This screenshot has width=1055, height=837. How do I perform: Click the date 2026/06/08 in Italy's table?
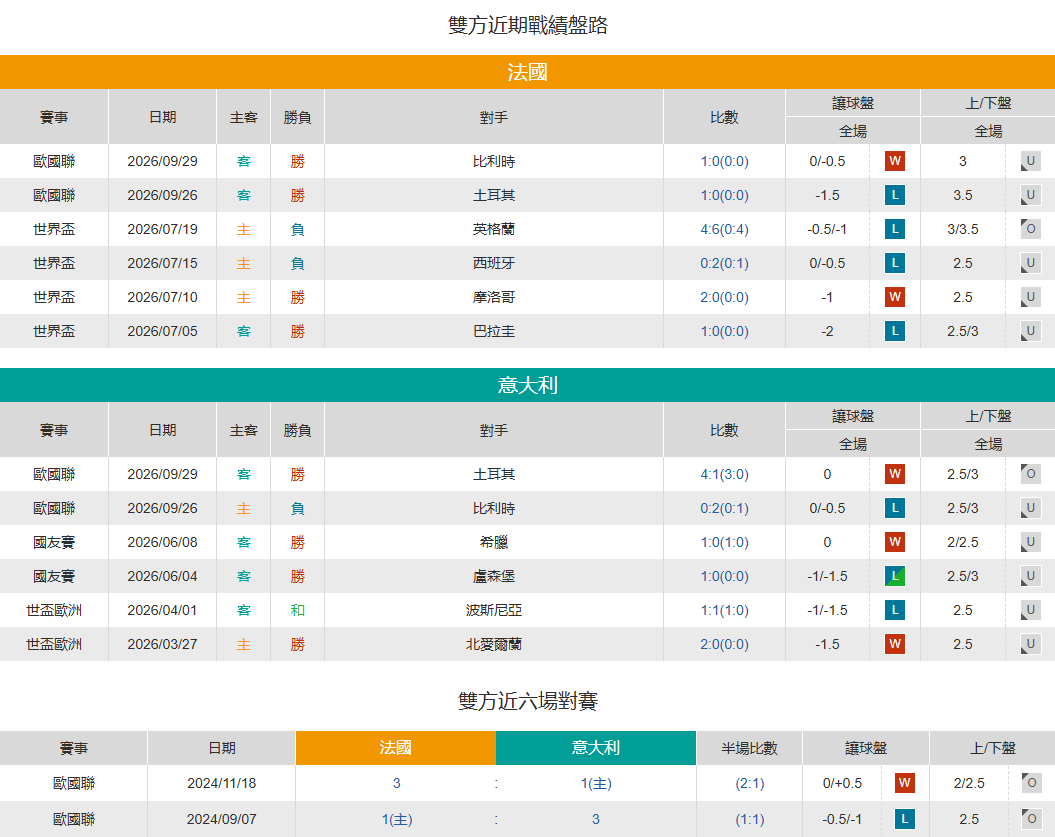(x=162, y=542)
